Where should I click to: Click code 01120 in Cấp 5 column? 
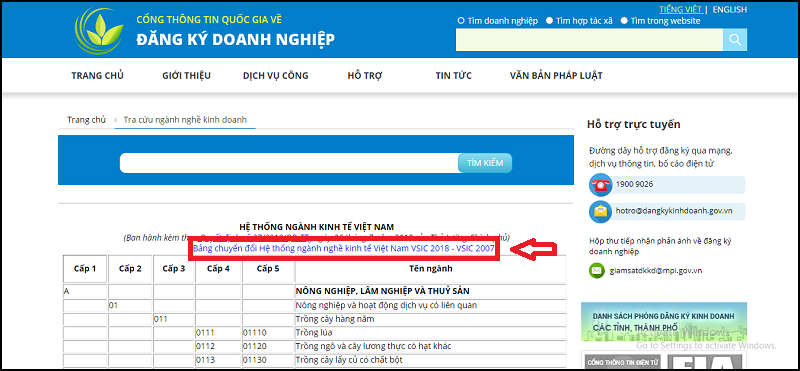pos(255,347)
